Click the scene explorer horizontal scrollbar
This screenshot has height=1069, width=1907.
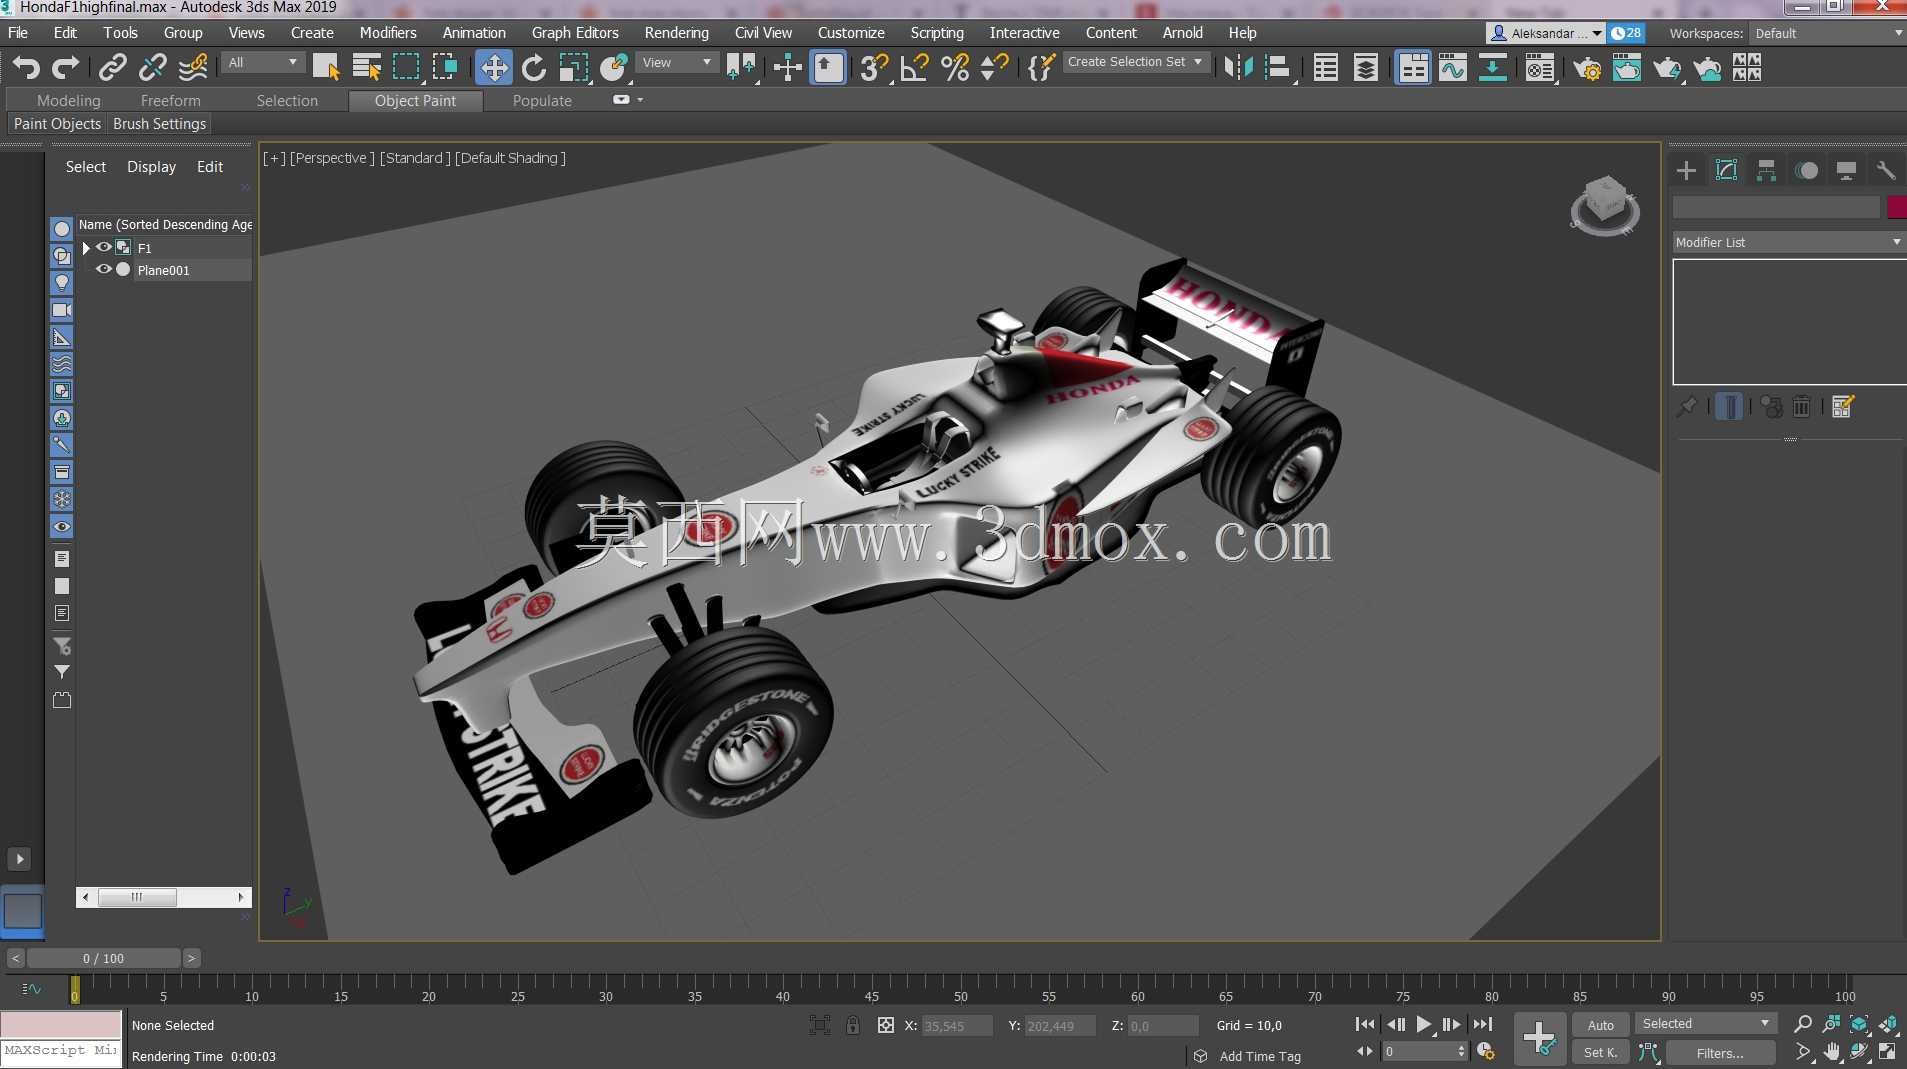164,897
